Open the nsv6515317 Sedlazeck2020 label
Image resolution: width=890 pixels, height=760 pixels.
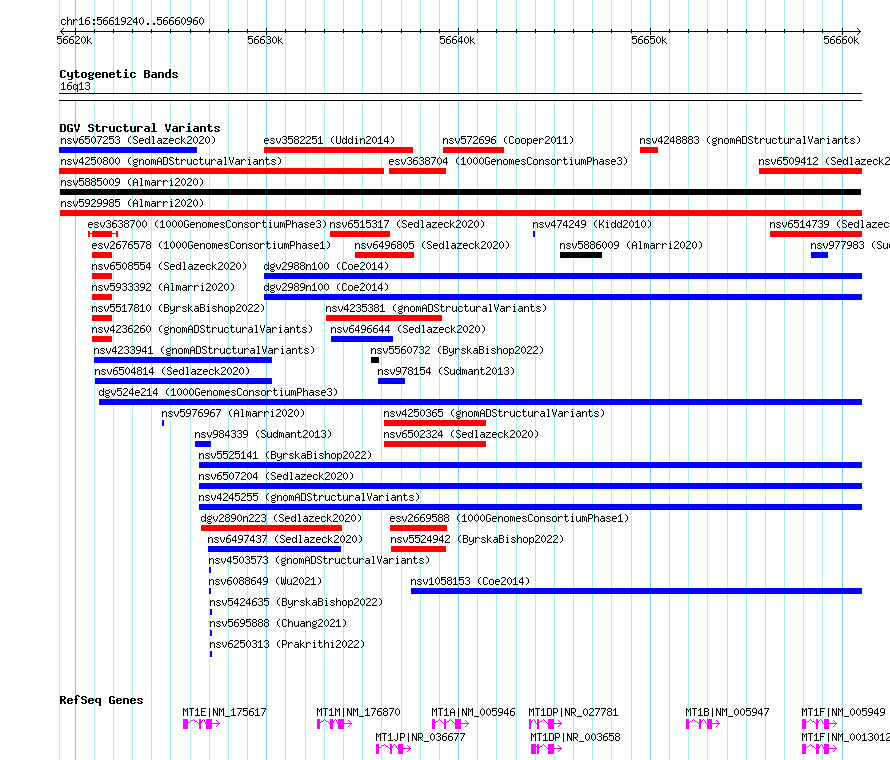click(407, 224)
